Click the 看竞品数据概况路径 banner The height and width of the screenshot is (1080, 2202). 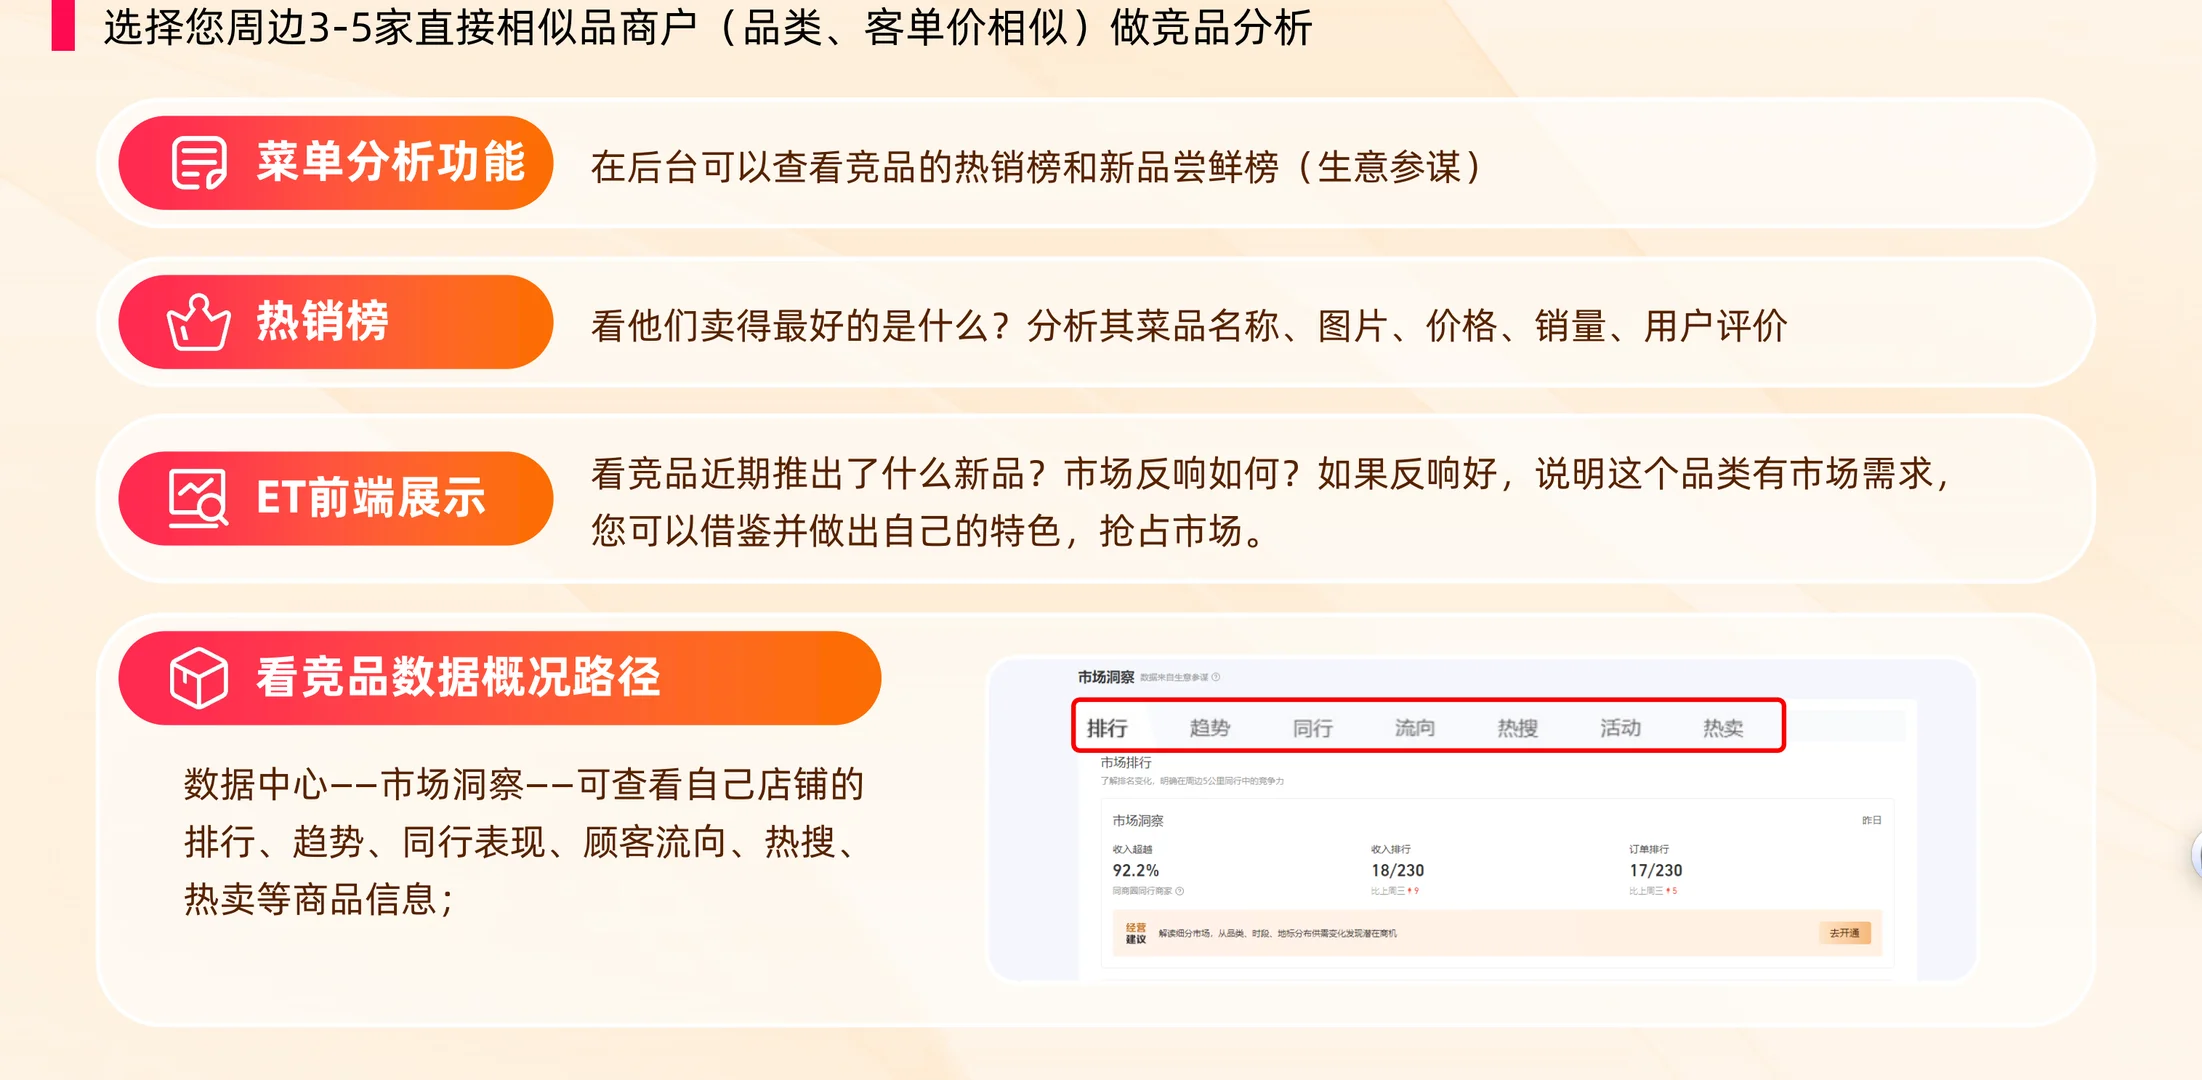click(499, 678)
